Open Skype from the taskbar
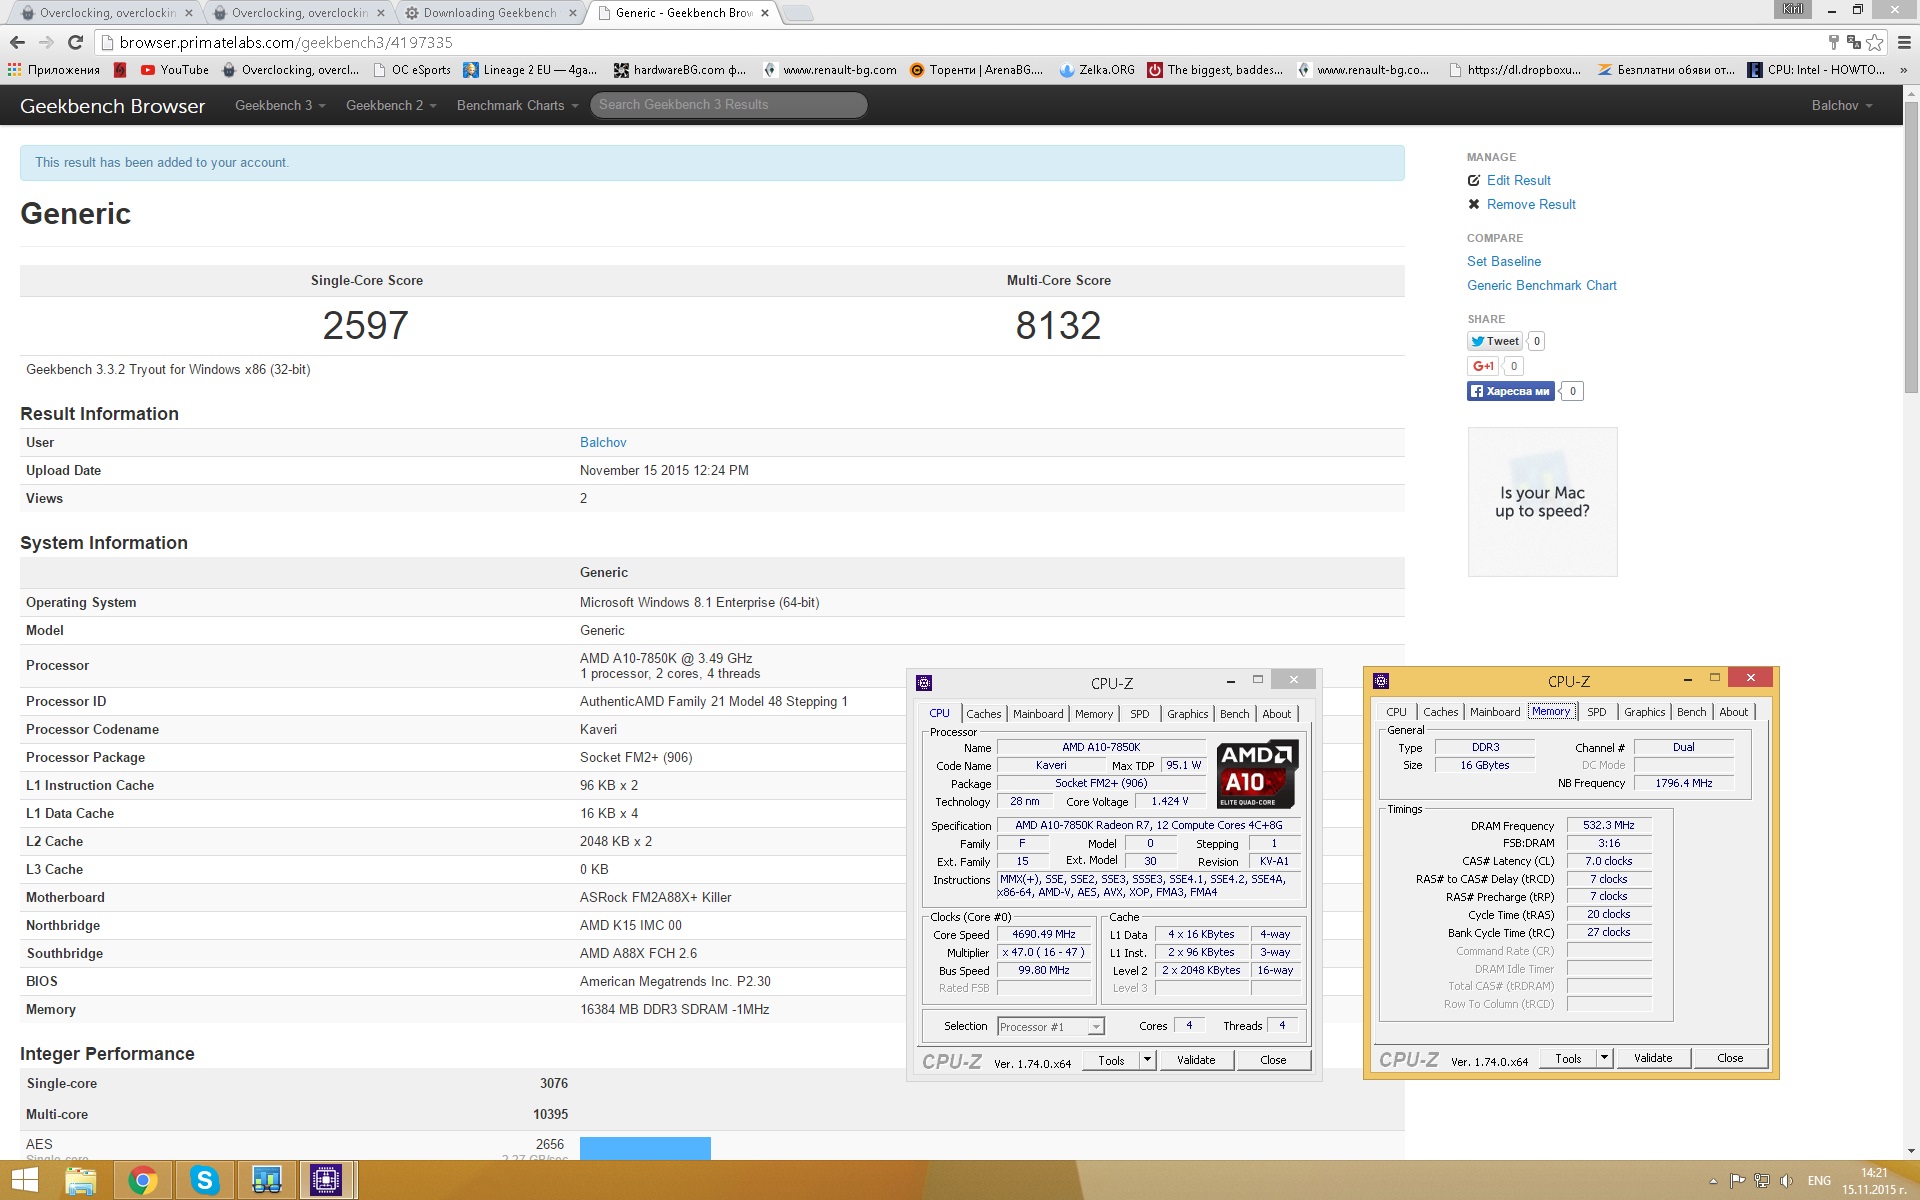The height and width of the screenshot is (1200, 1920). [205, 1180]
